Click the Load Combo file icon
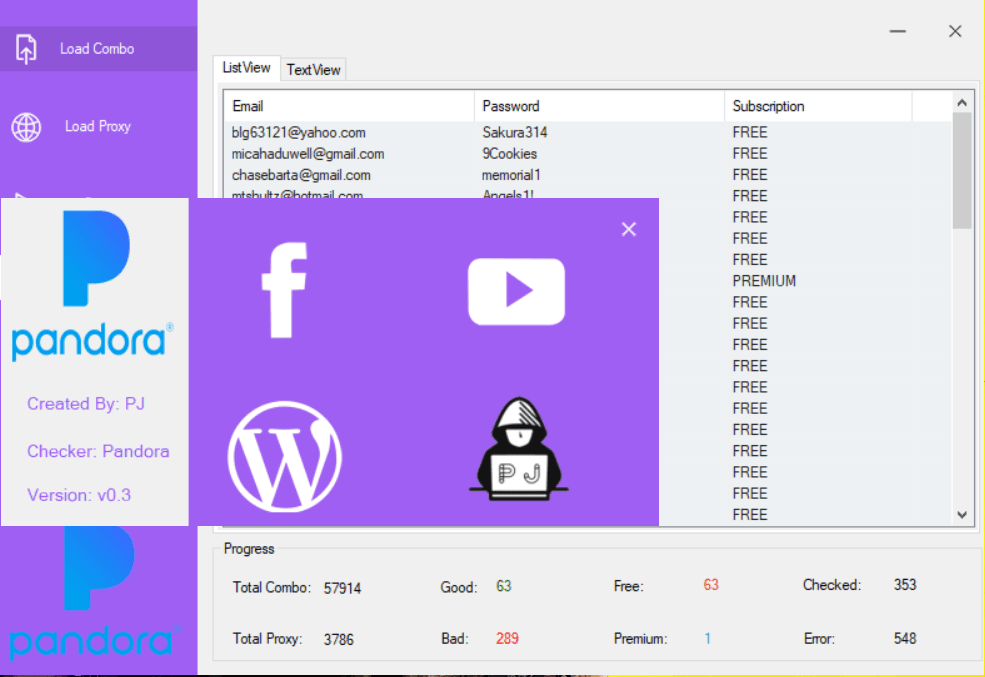 pos(26,48)
